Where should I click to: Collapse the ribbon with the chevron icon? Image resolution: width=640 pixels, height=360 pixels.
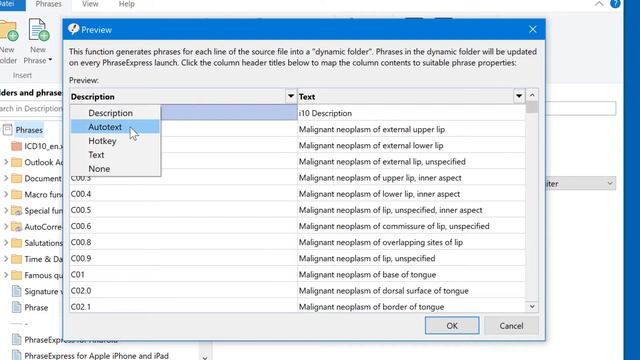point(599,4)
